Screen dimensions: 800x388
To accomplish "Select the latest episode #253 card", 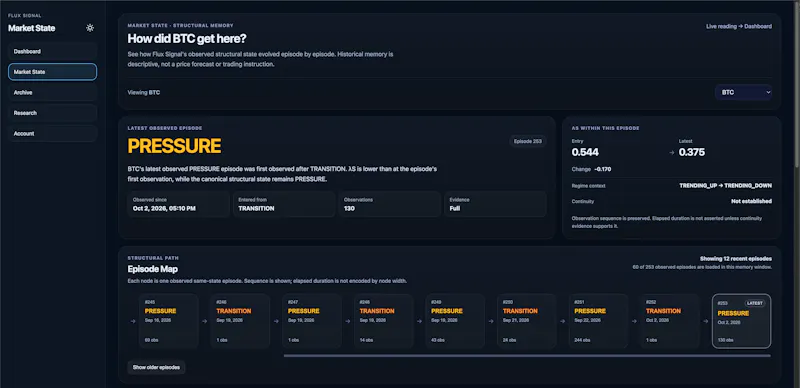I will tap(741, 321).
